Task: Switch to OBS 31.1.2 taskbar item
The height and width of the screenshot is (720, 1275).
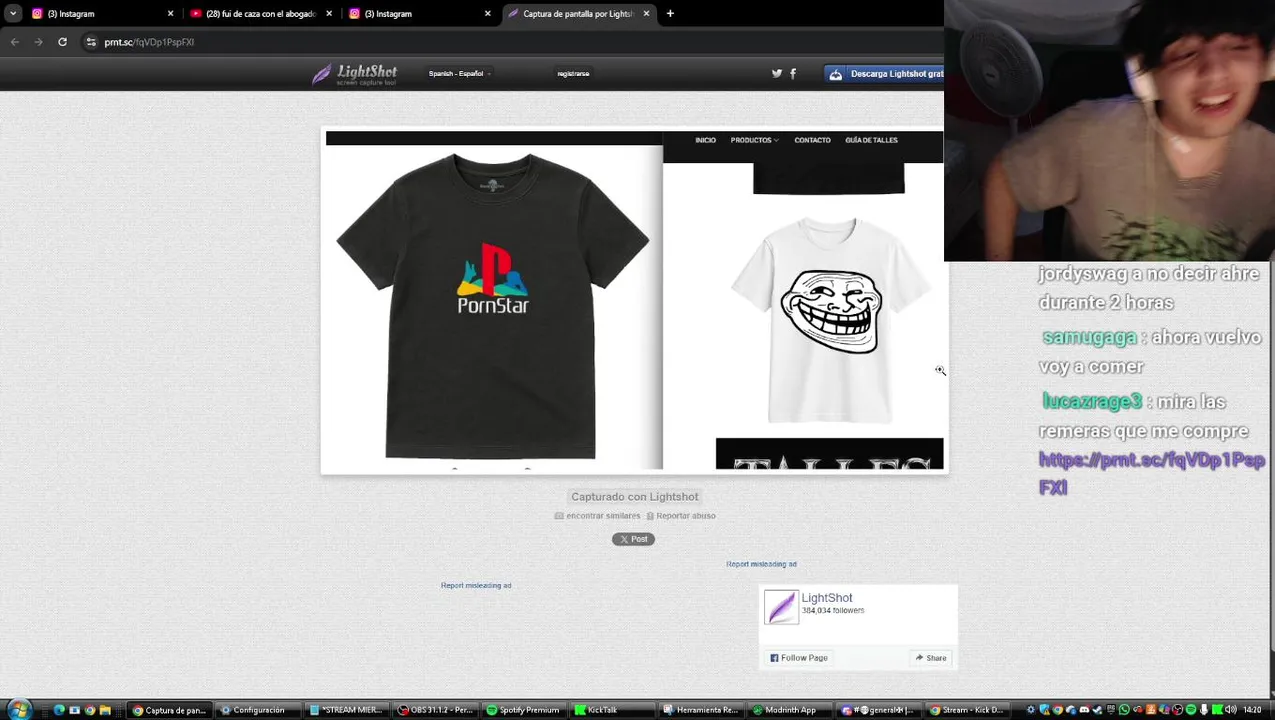Action: [x=435, y=710]
